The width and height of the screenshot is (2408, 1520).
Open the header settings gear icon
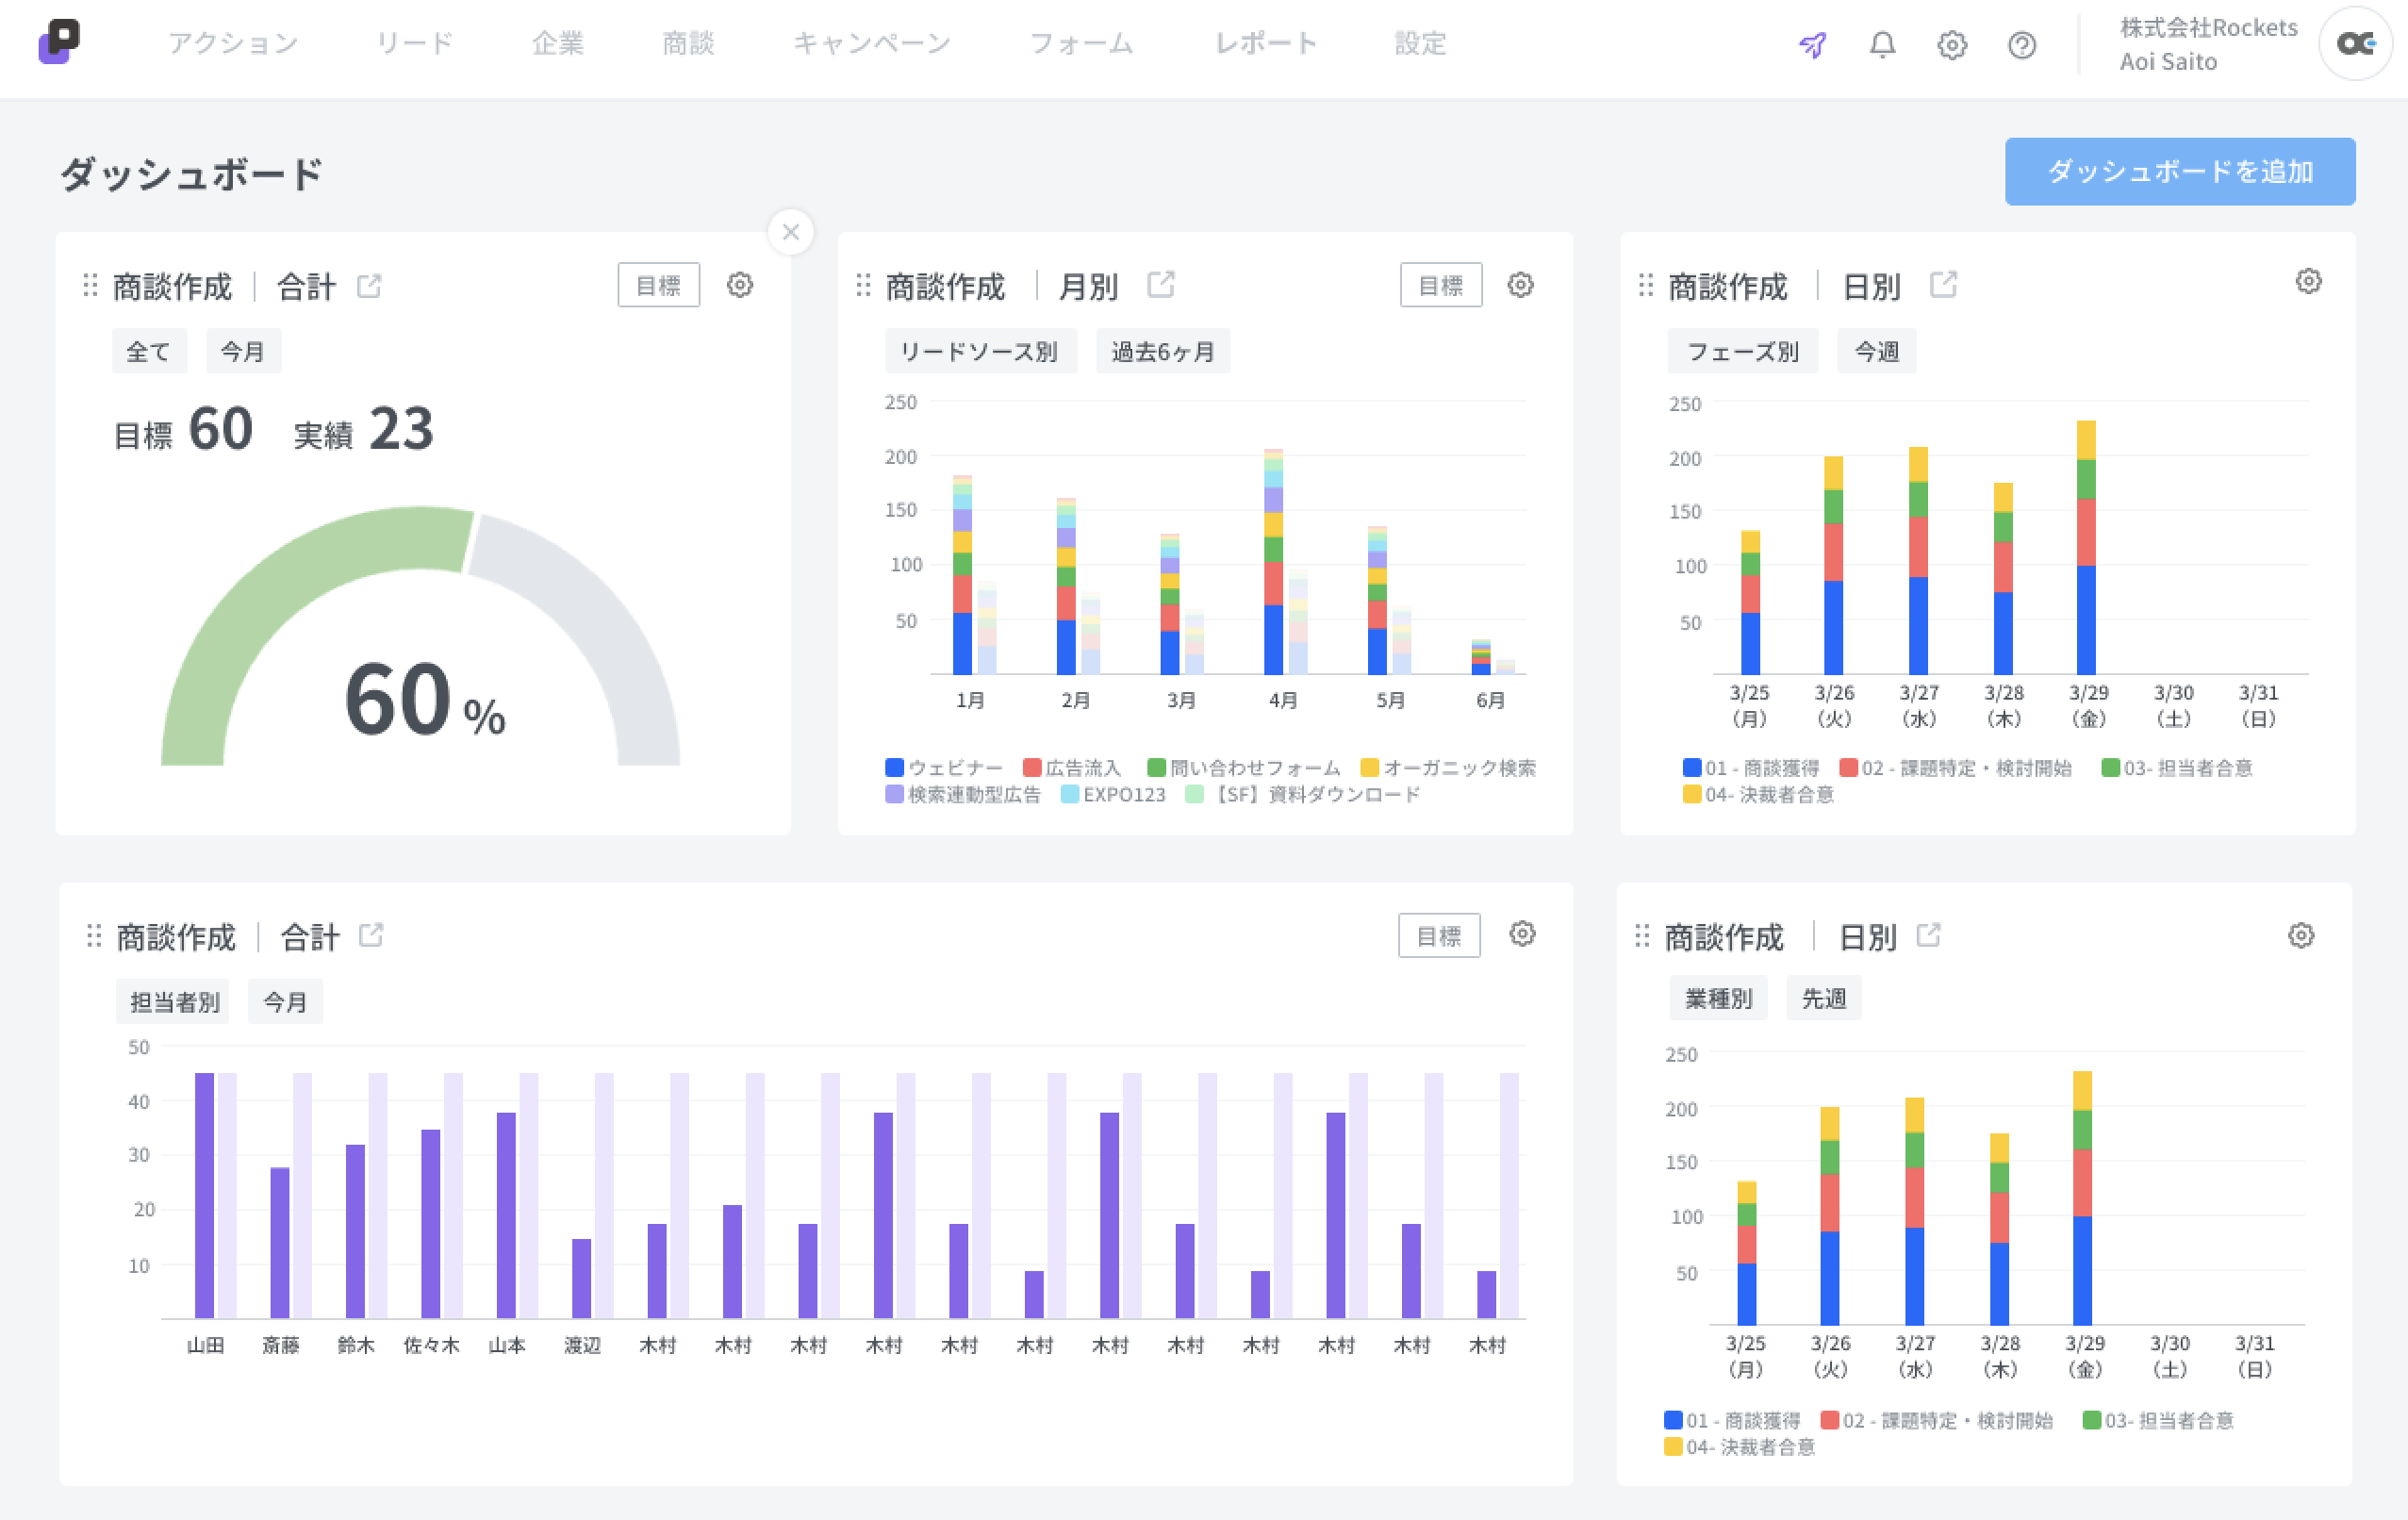pyautogui.click(x=1951, y=45)
